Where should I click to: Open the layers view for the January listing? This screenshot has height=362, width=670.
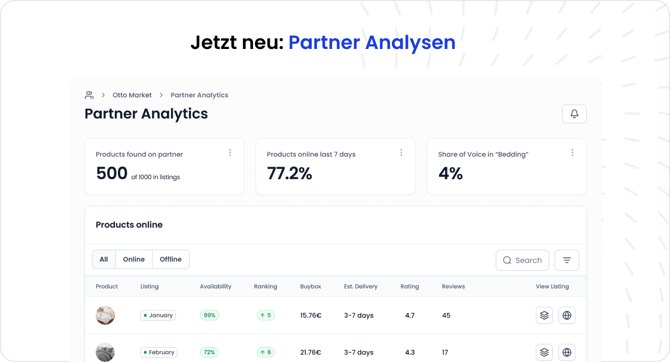tap(544, 315)
